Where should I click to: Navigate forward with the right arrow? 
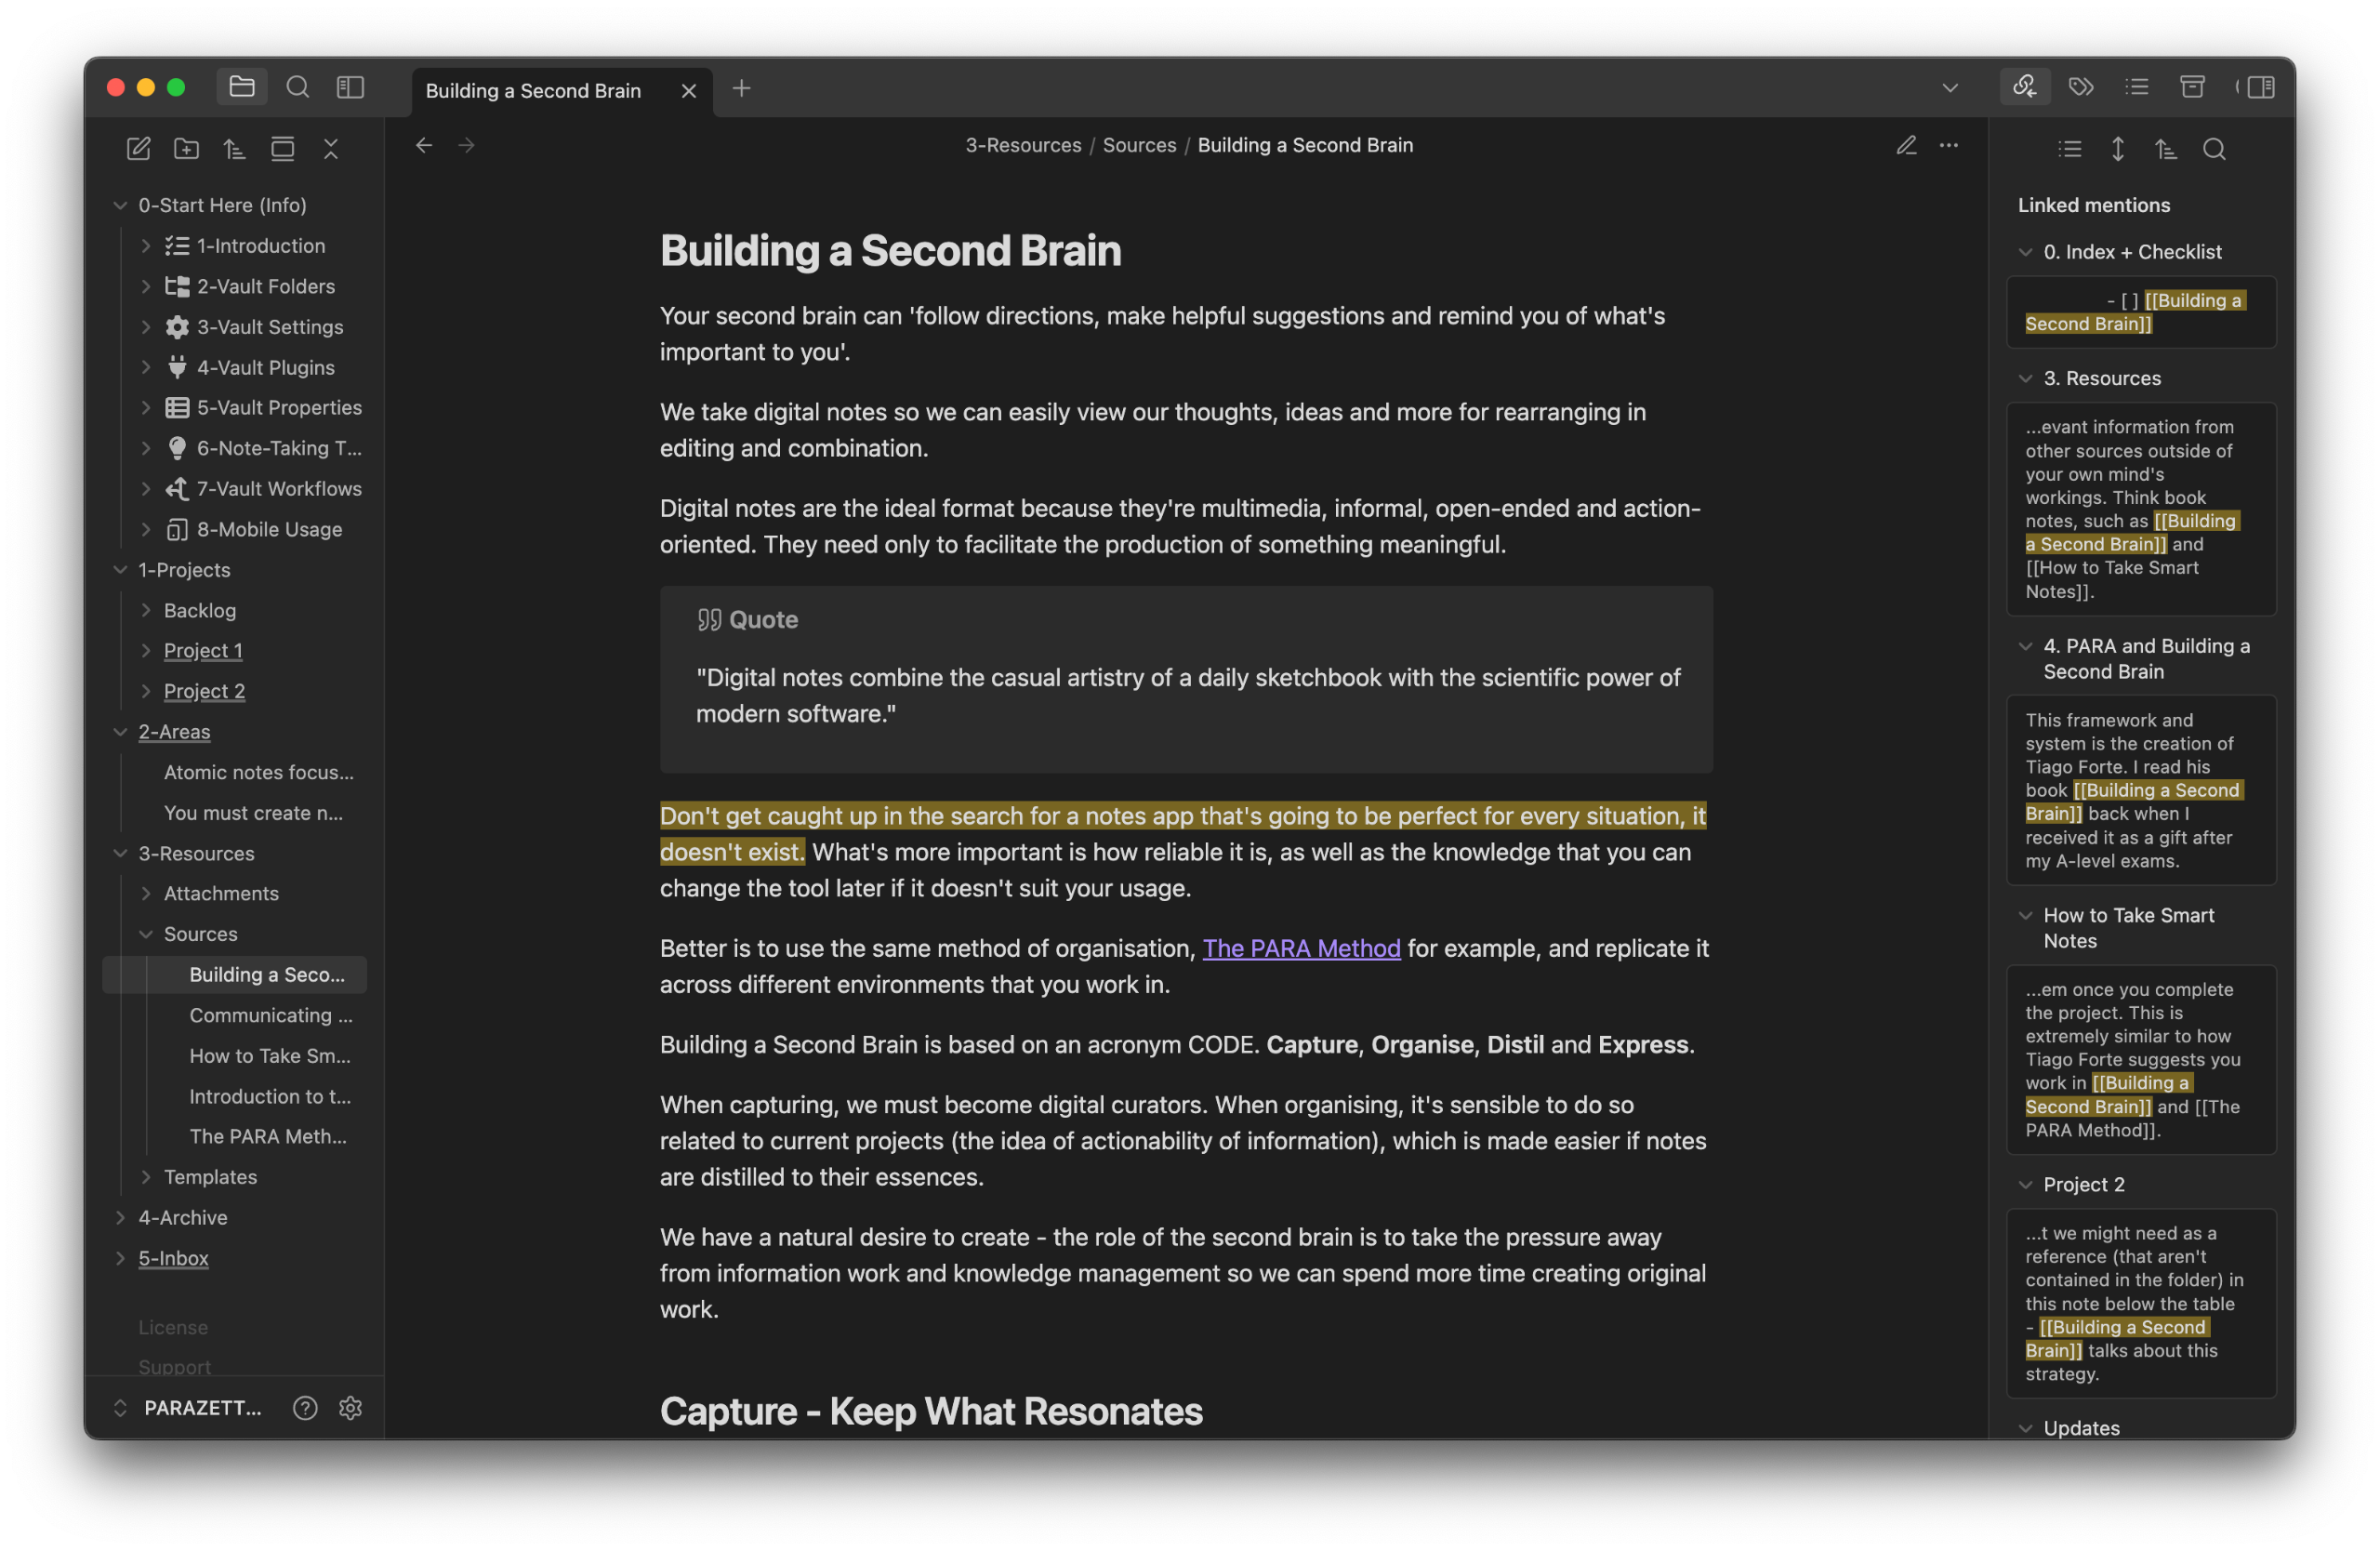[467, 145]
